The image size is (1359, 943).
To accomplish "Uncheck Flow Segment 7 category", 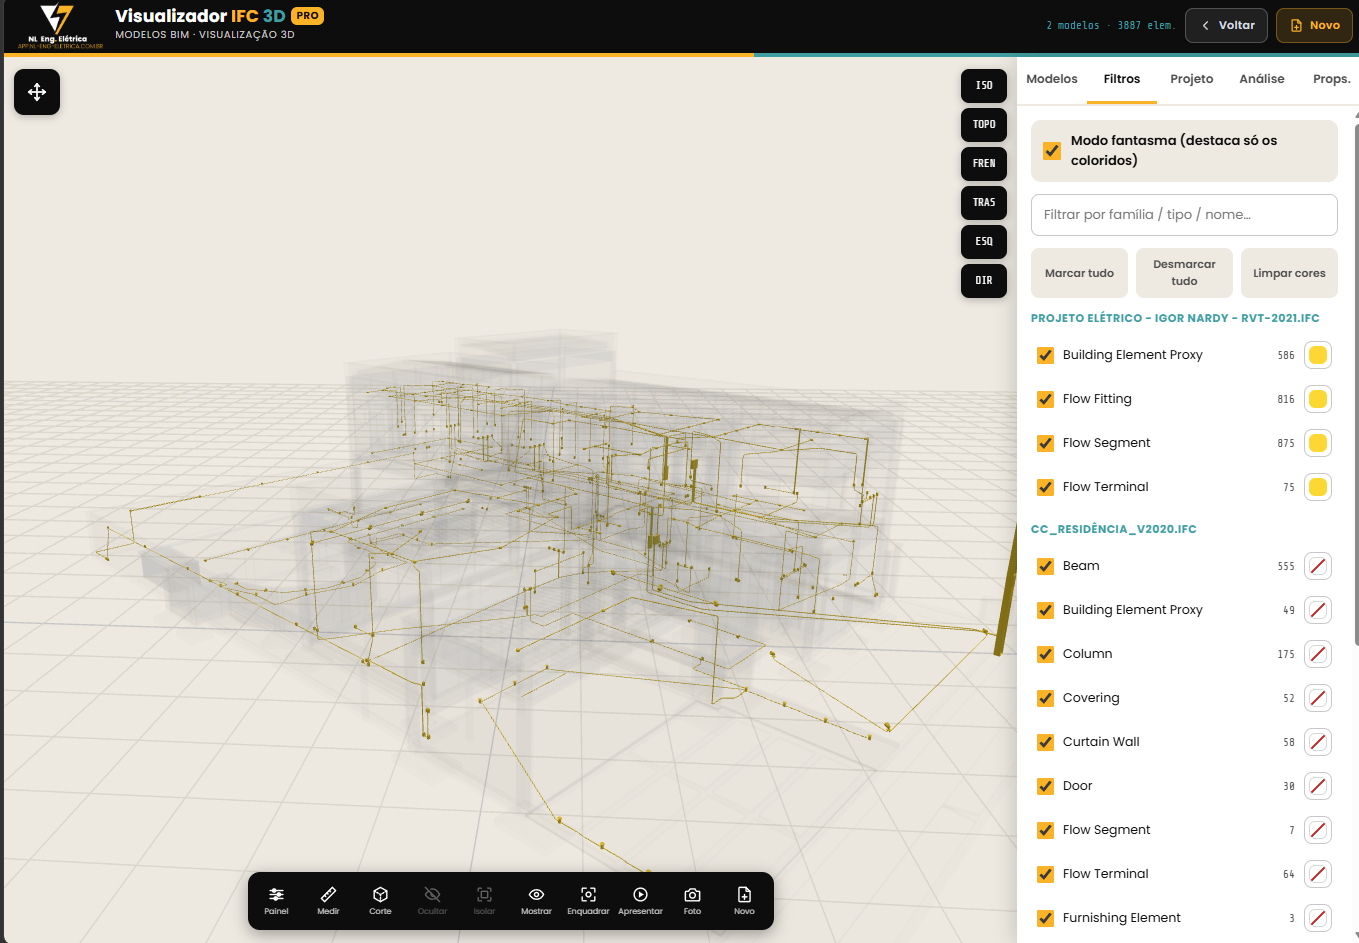I will [1046, 830].
